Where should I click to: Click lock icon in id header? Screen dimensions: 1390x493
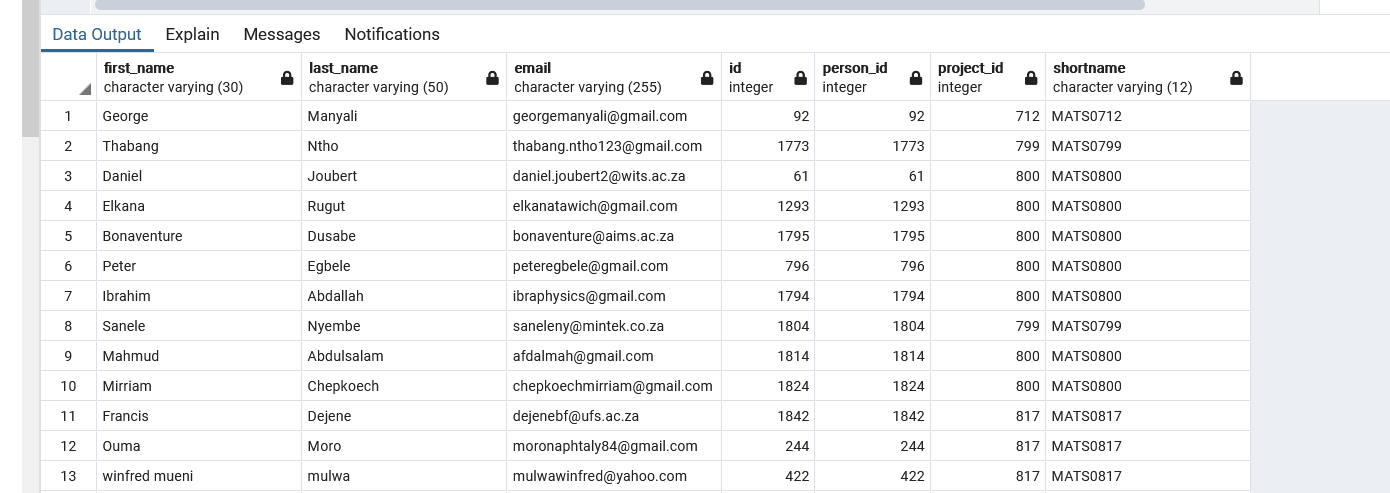click(x=800, y=78)
